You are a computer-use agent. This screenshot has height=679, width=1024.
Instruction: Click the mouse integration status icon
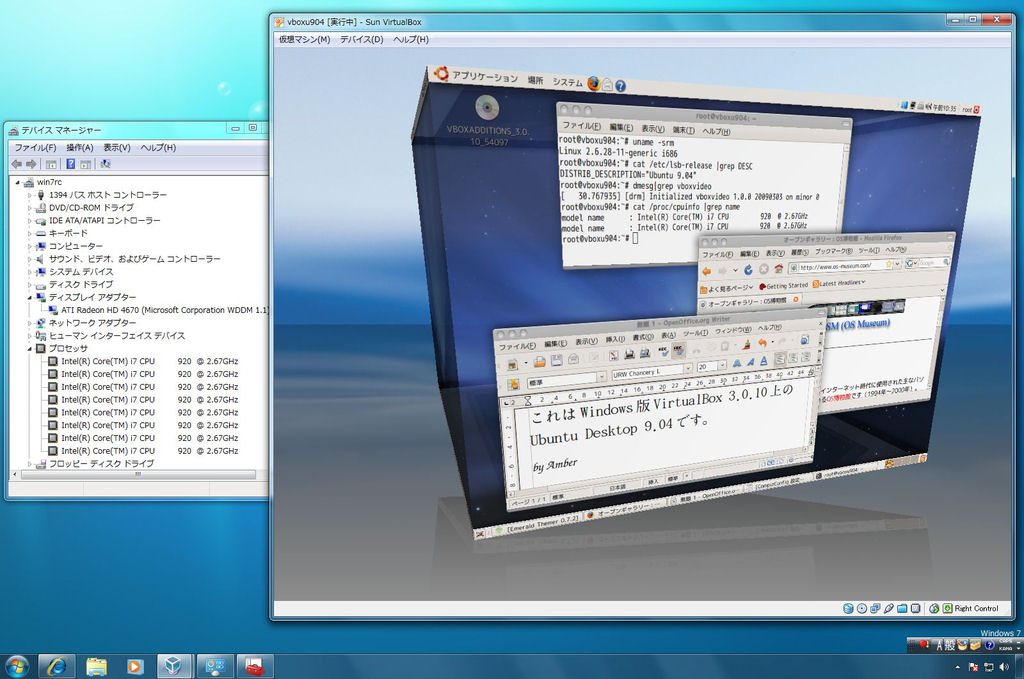click(934, 608)
